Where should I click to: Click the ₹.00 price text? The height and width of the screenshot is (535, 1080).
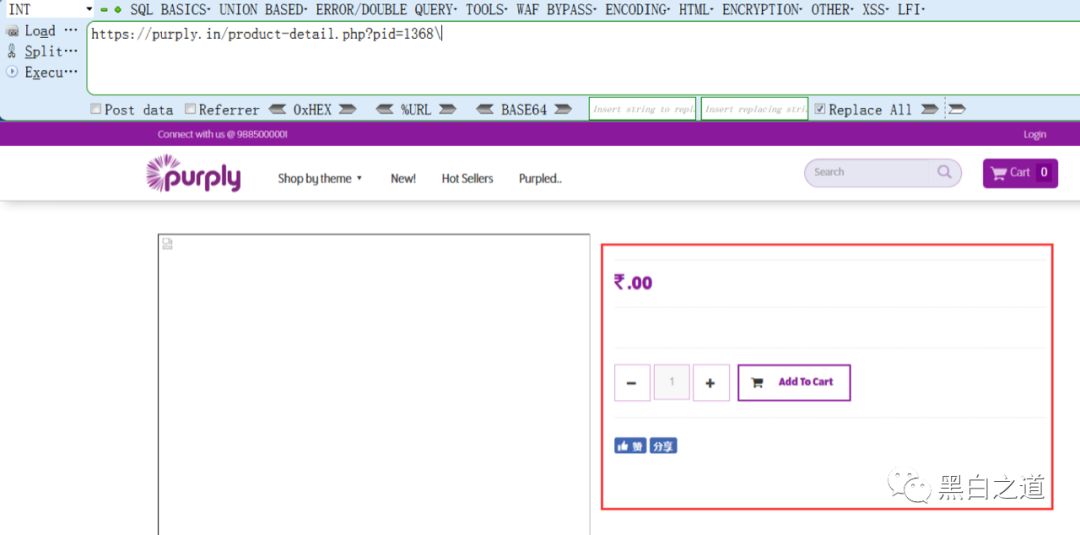click(x=633, y=282)
